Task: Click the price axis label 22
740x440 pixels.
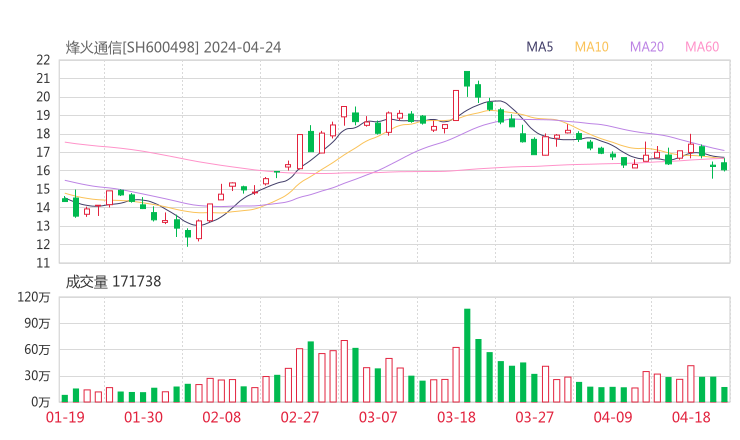Action: [43, 60]
